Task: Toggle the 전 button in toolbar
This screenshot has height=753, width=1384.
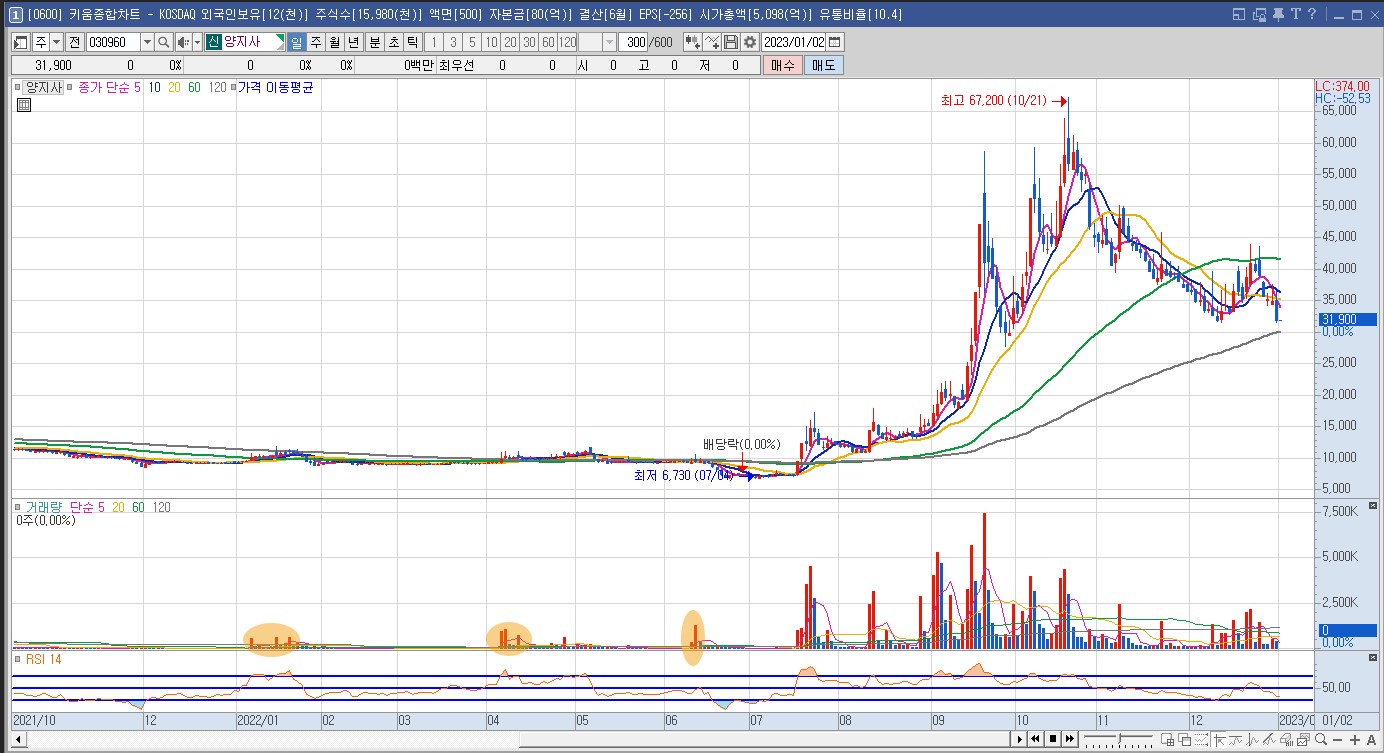Action: 74,42
